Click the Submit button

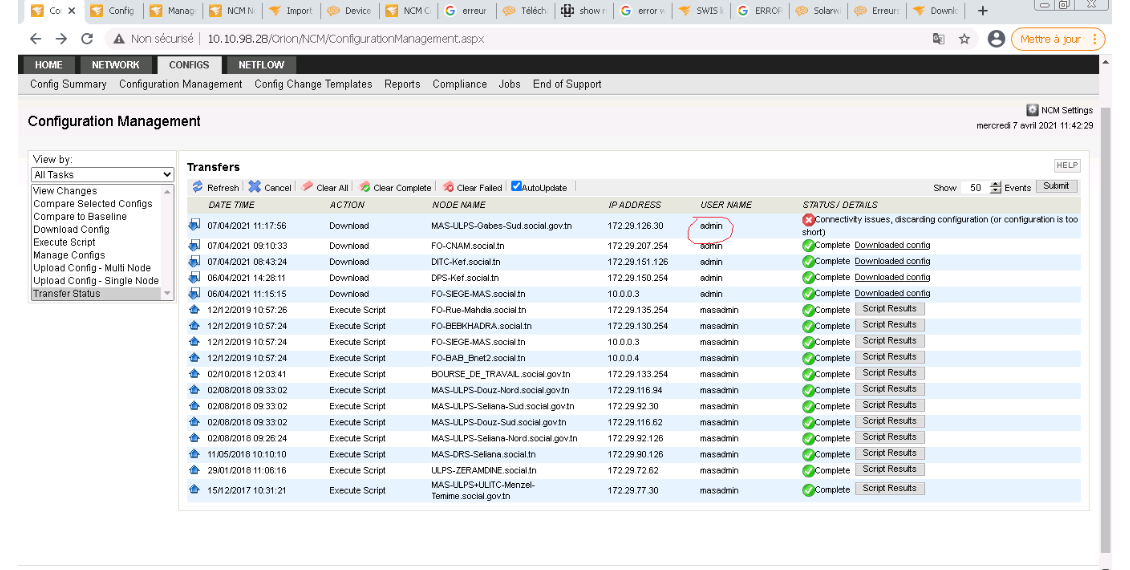1056,186
